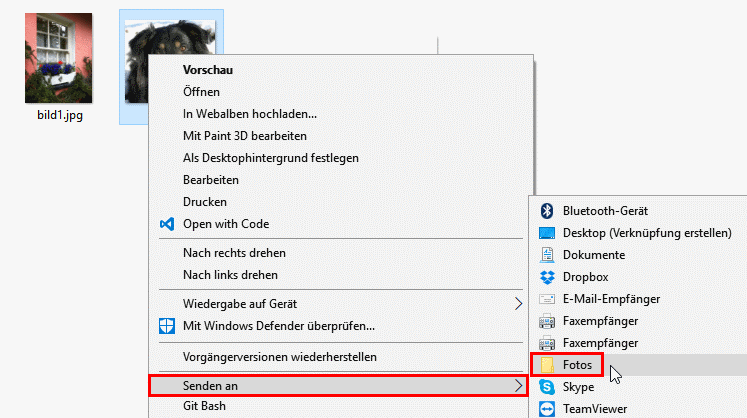The width and height of the screenshot is (747, 418).
Task: Select Mit Windows Defender überprüfen...
Action: pos(279,326)
